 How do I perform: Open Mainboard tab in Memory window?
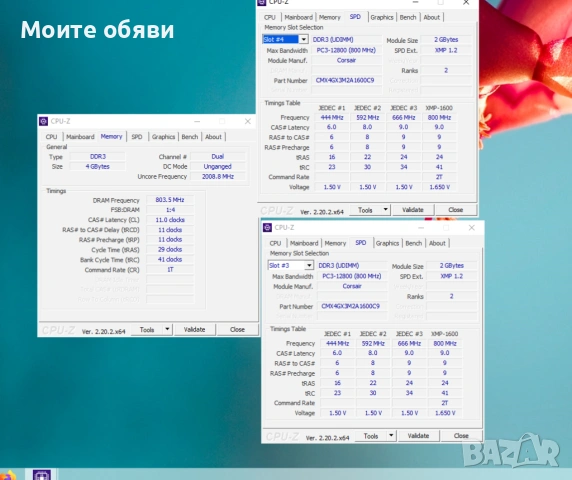[x=80, y=137]
